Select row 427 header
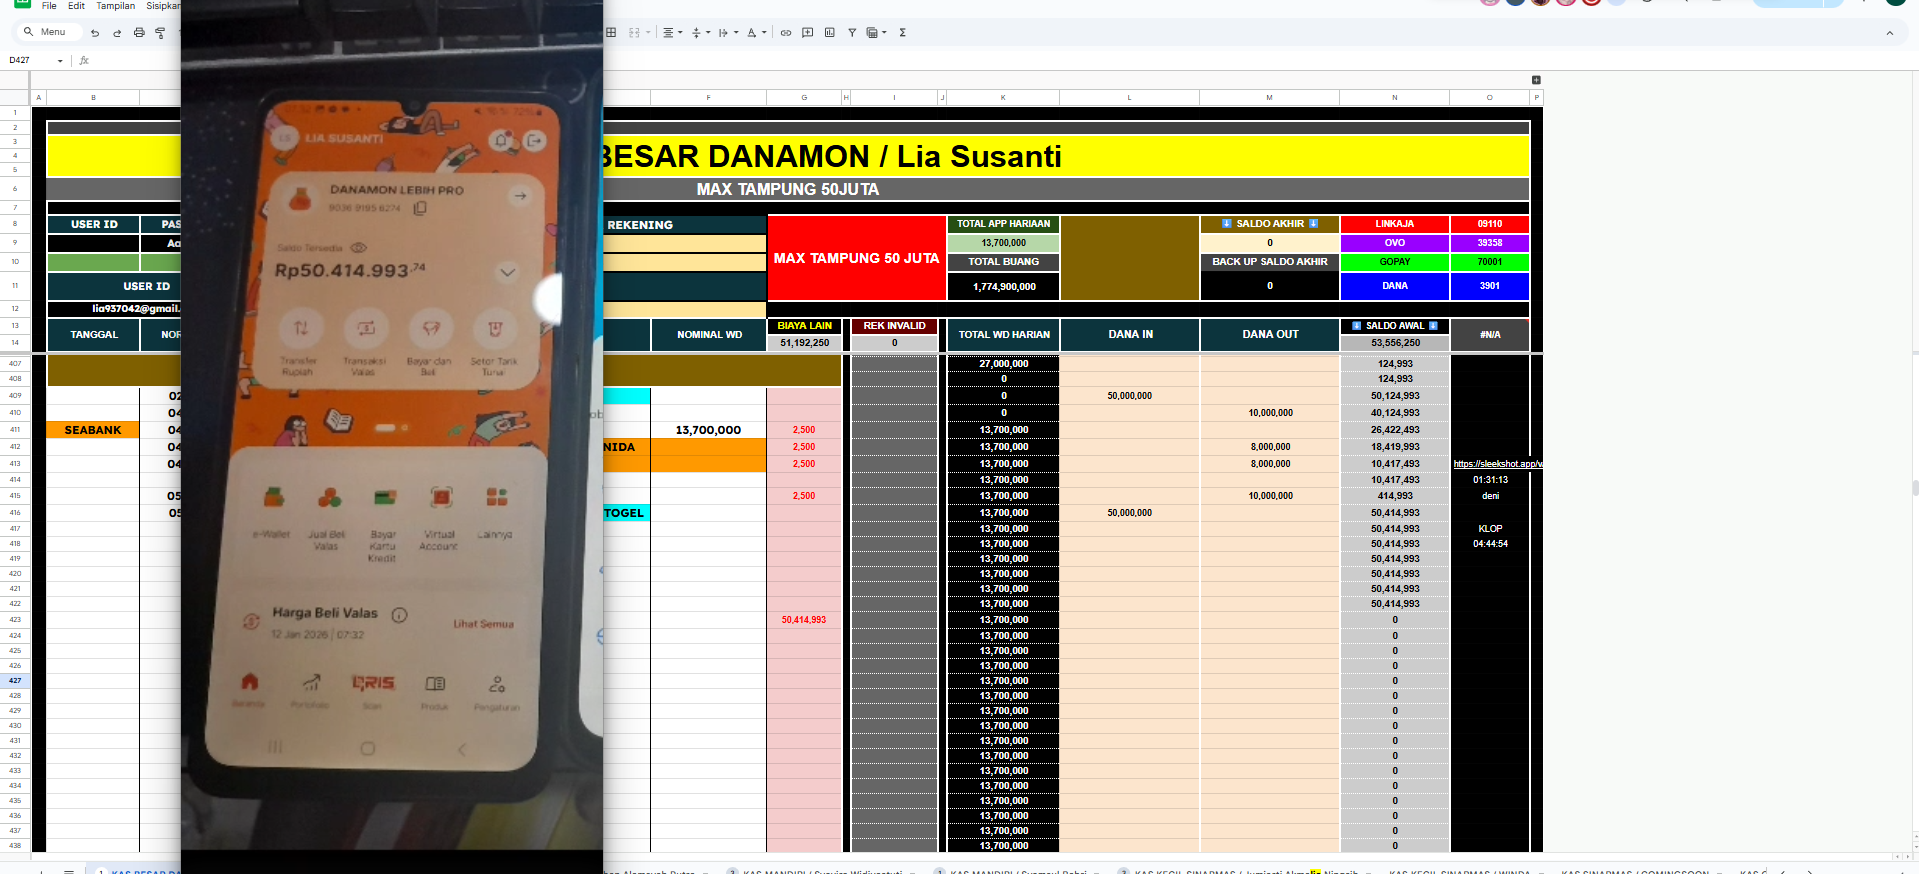The height and width of the screenshot is (874, 1919). (15, 681)
